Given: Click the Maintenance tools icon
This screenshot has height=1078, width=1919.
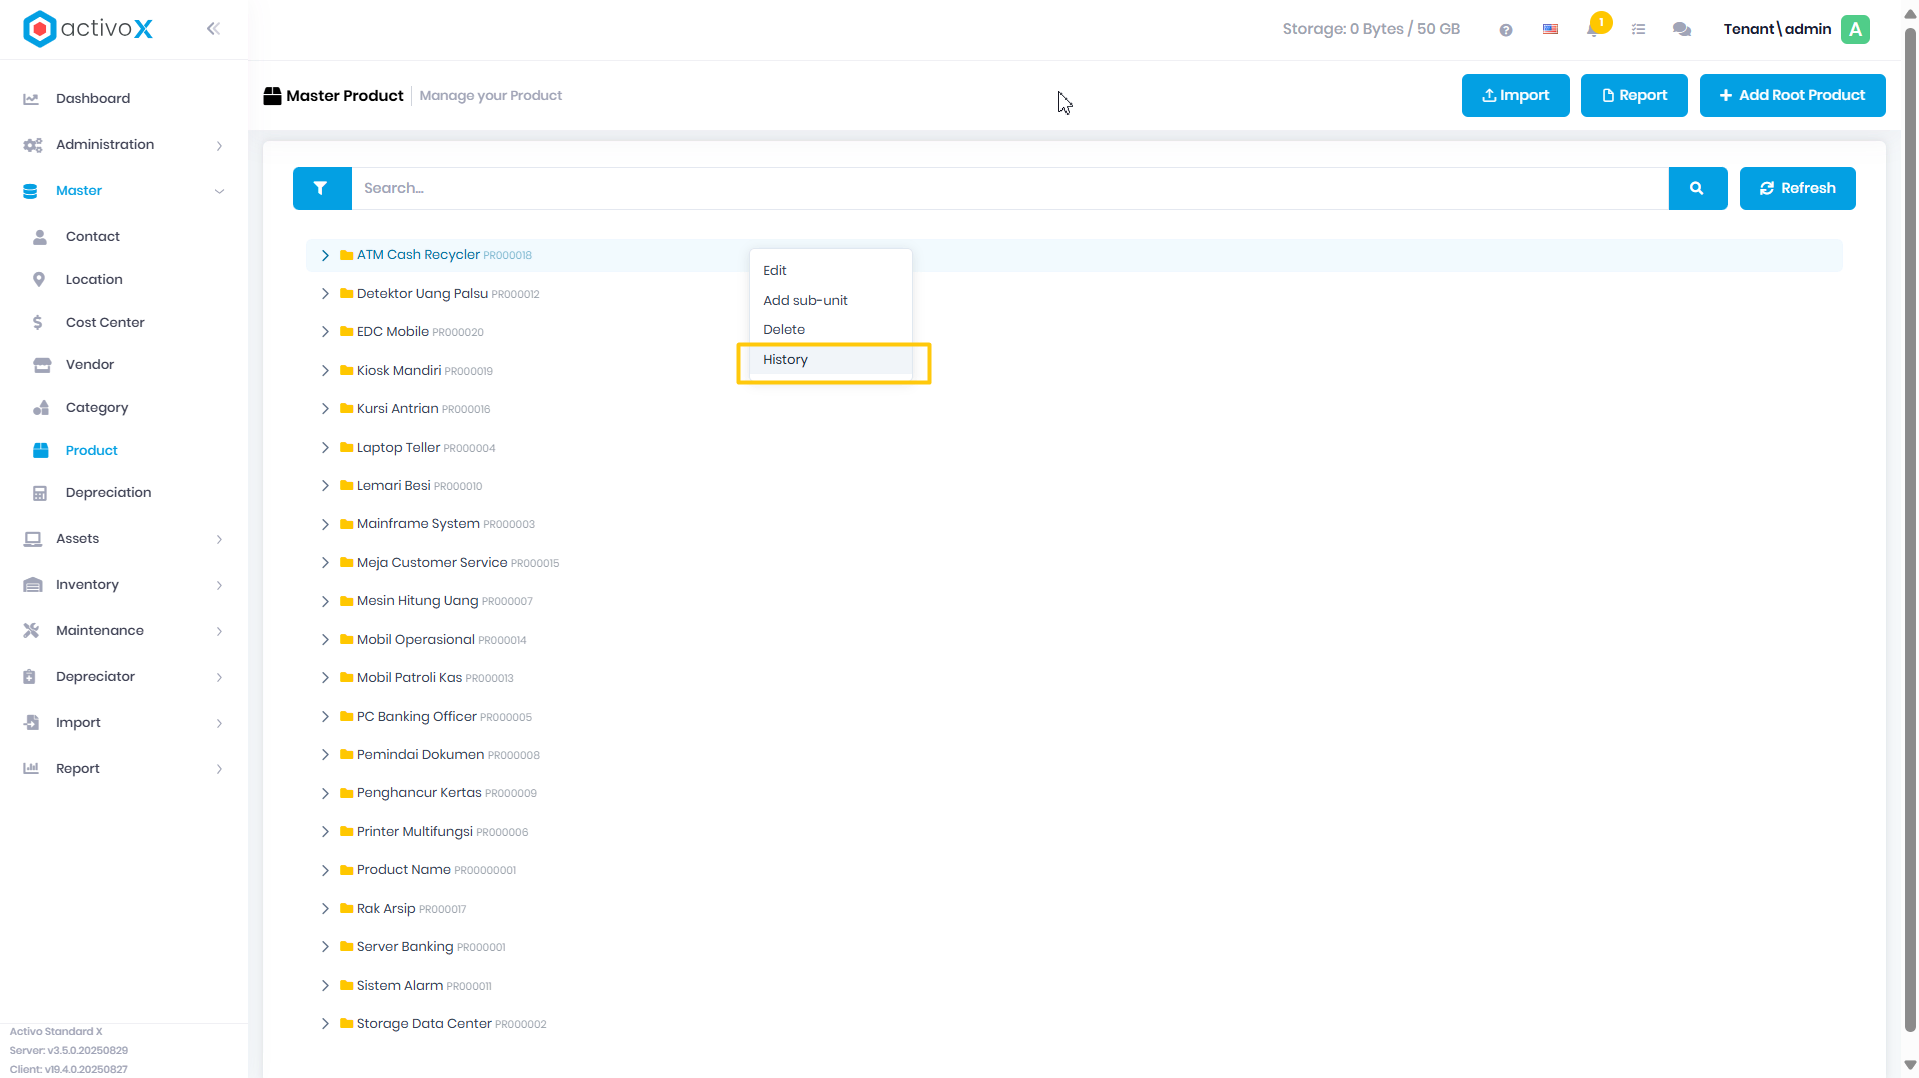Looking at the screenshot, I should click(31, 631).
